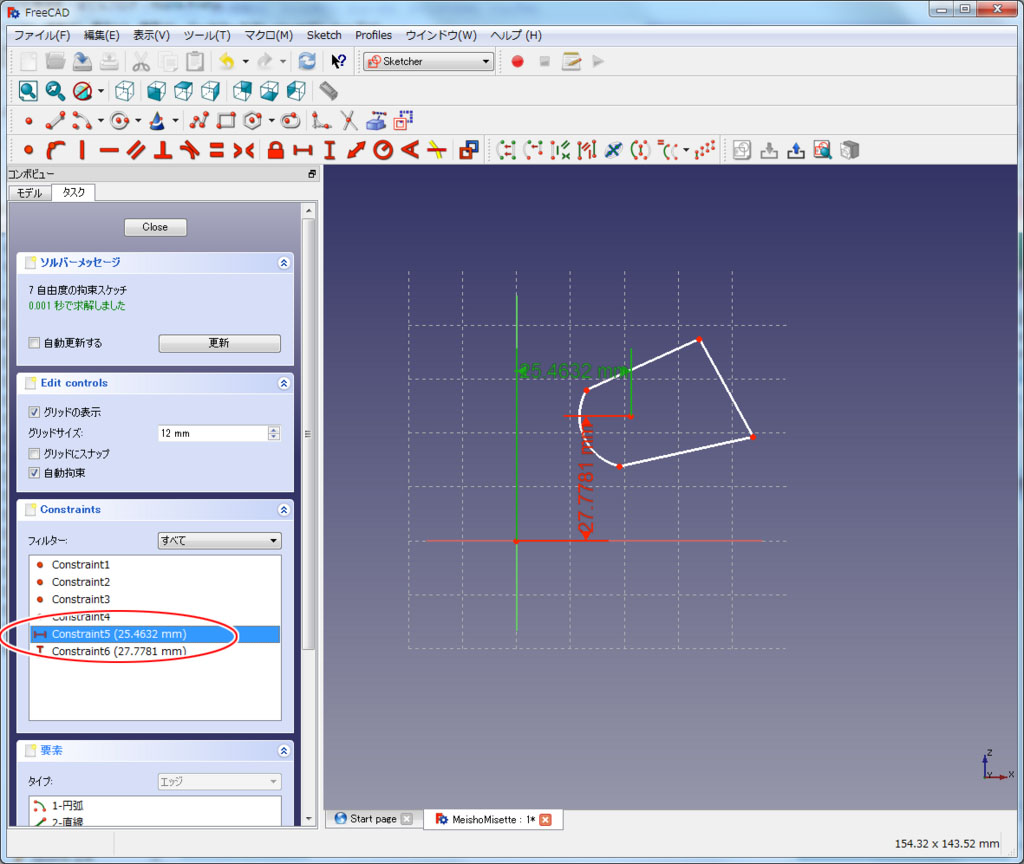1024x864 pixels.
Task: Click the グリッドサイズ spinner arrows
Action: pos(274,434)
